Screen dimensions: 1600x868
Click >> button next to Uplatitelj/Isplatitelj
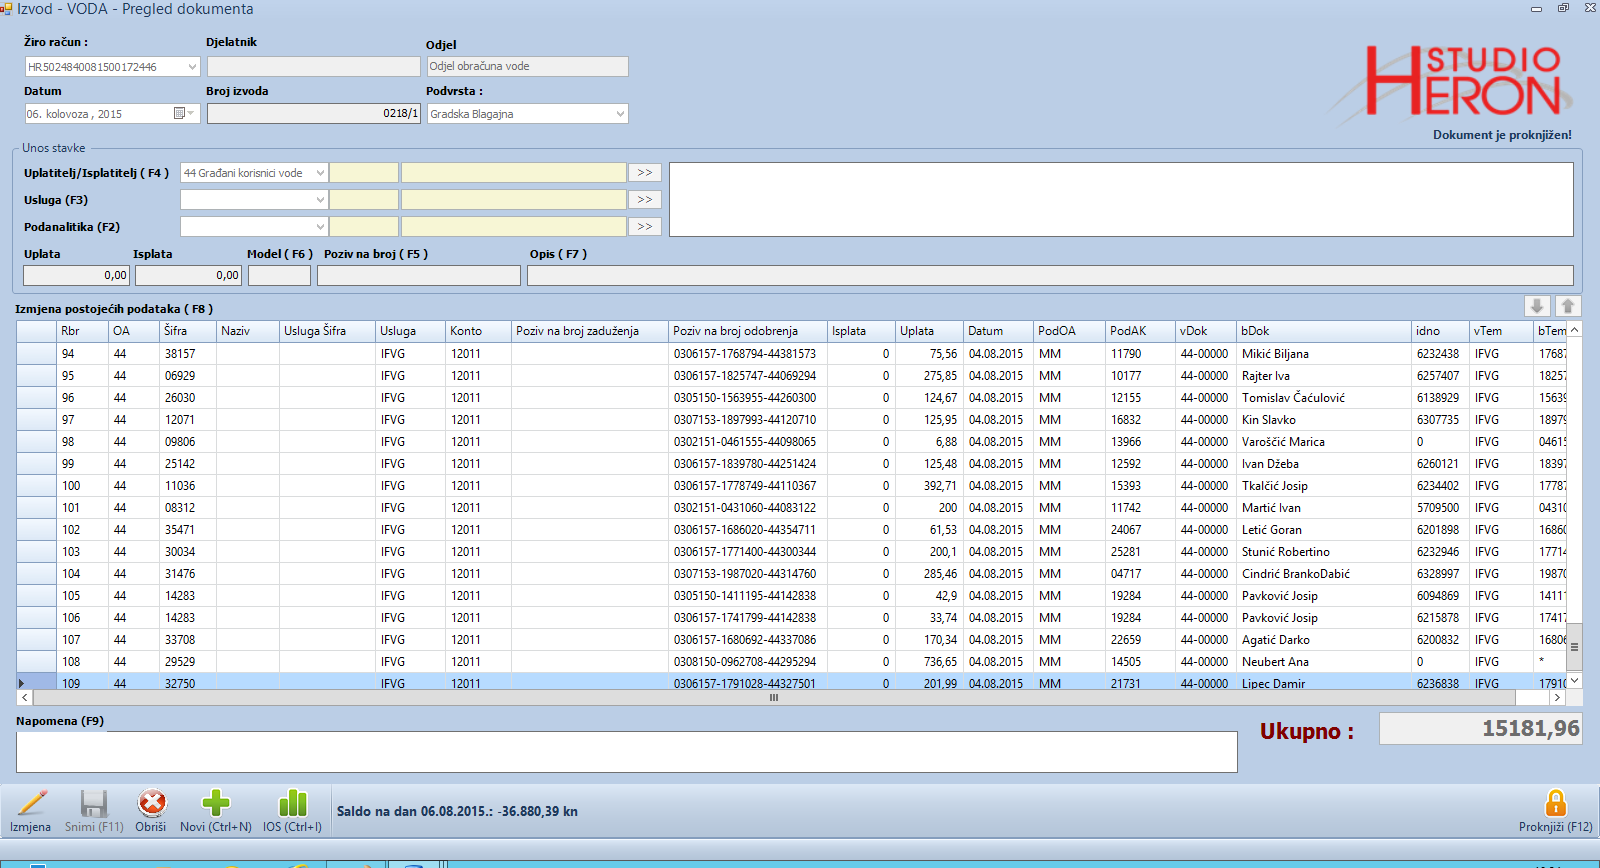click(x=645, y=173)
